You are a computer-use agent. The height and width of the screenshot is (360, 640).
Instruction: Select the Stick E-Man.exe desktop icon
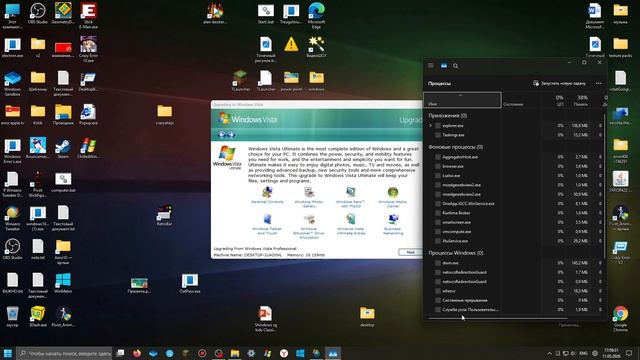click(x=88, y=16)
